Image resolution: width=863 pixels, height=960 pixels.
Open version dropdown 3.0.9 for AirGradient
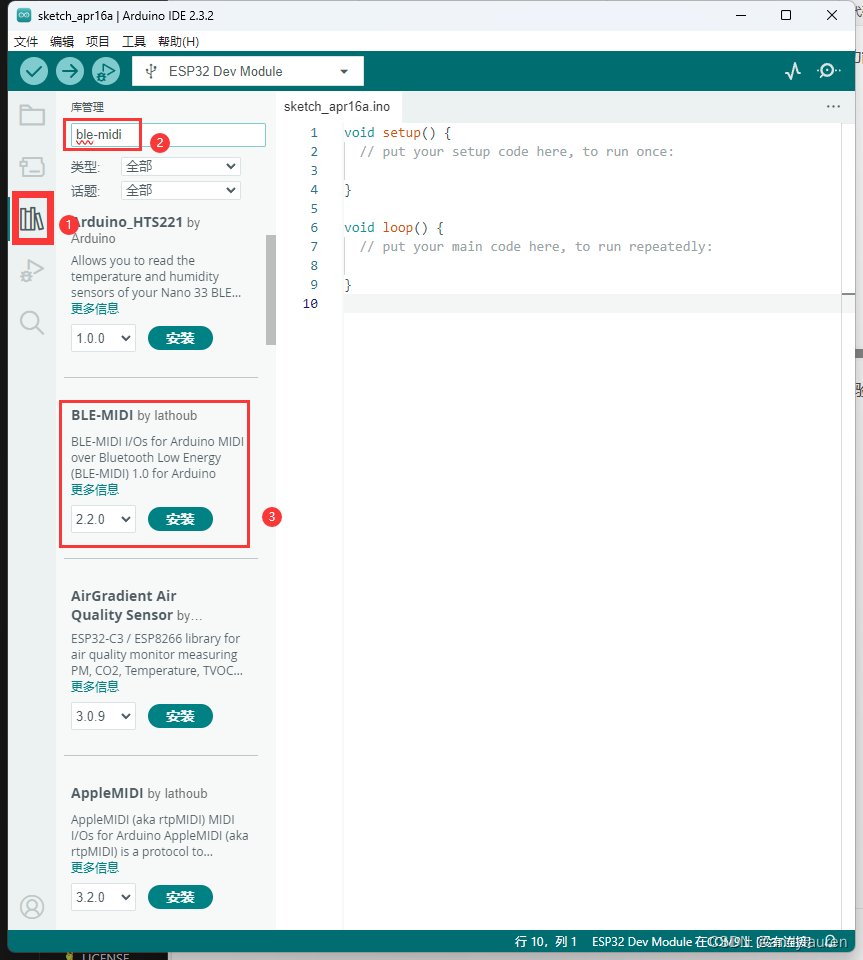(103, 716)
